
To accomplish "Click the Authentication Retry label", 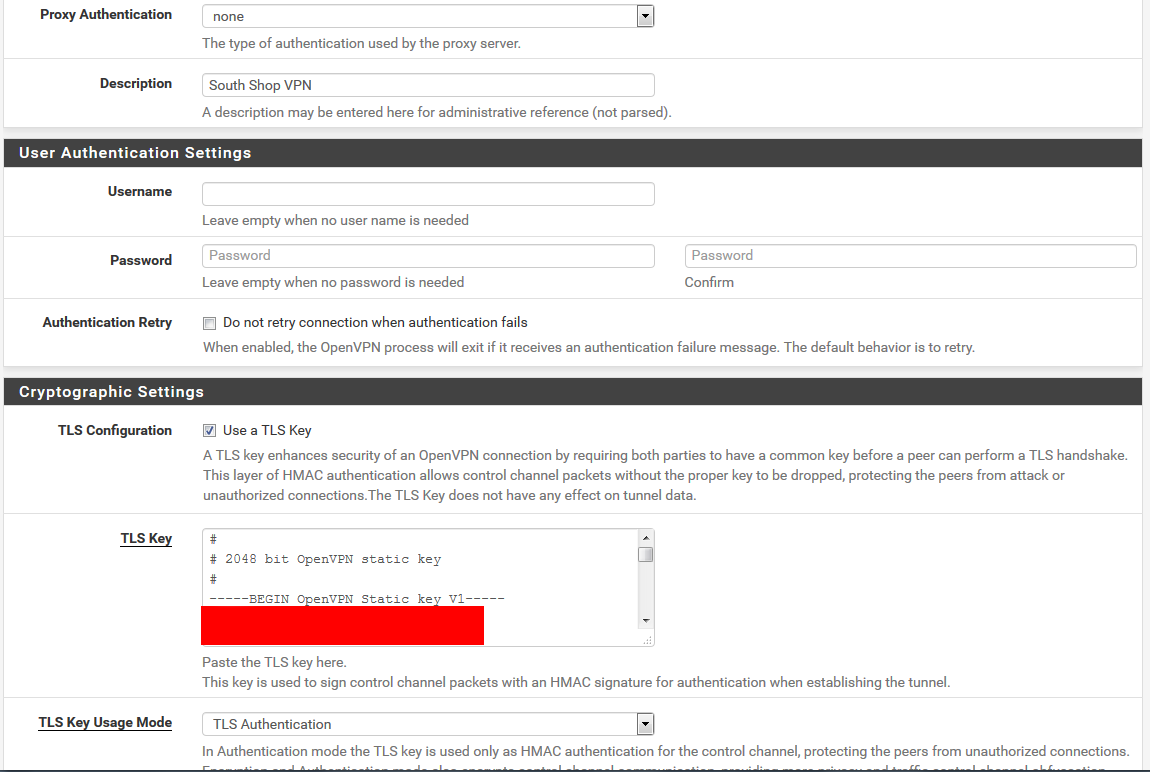I will tap(107, 322).
